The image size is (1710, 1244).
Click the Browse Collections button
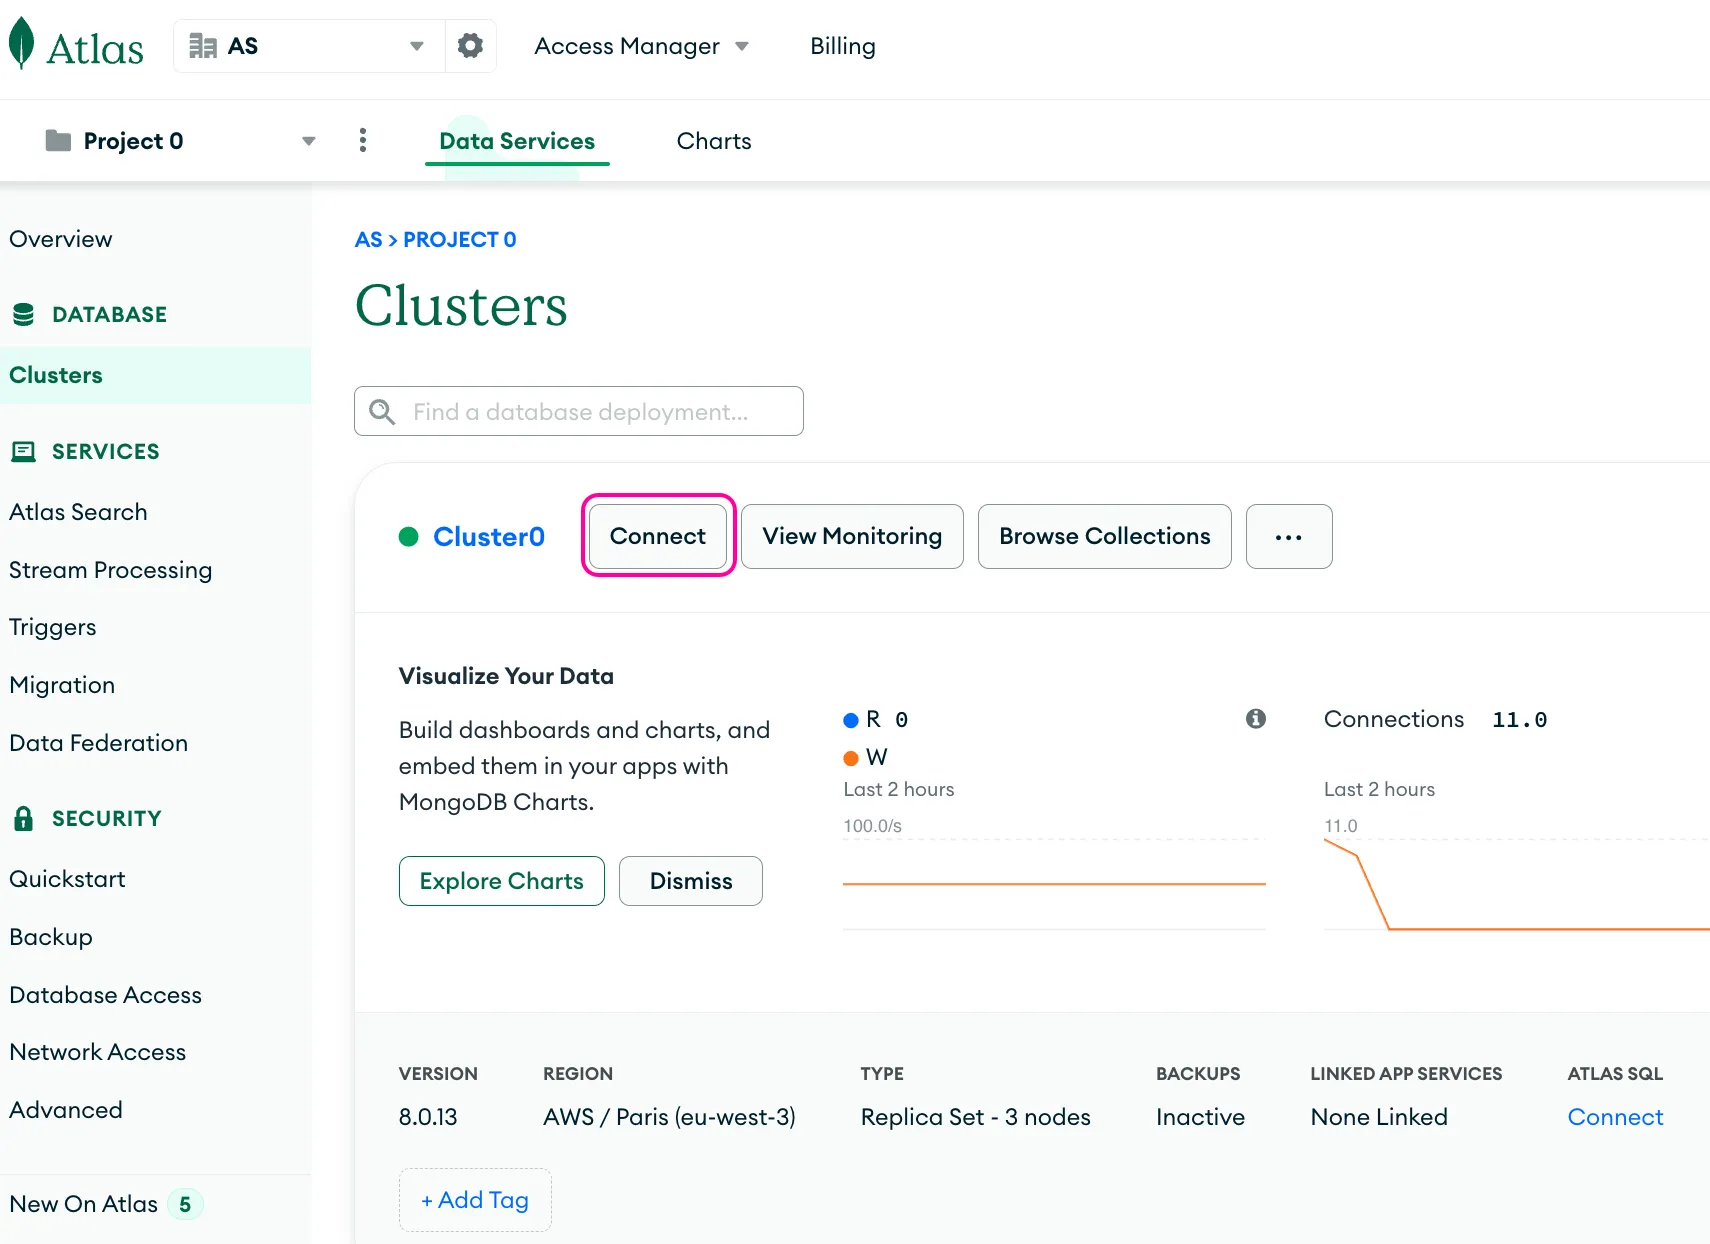tap(1105, 536)
